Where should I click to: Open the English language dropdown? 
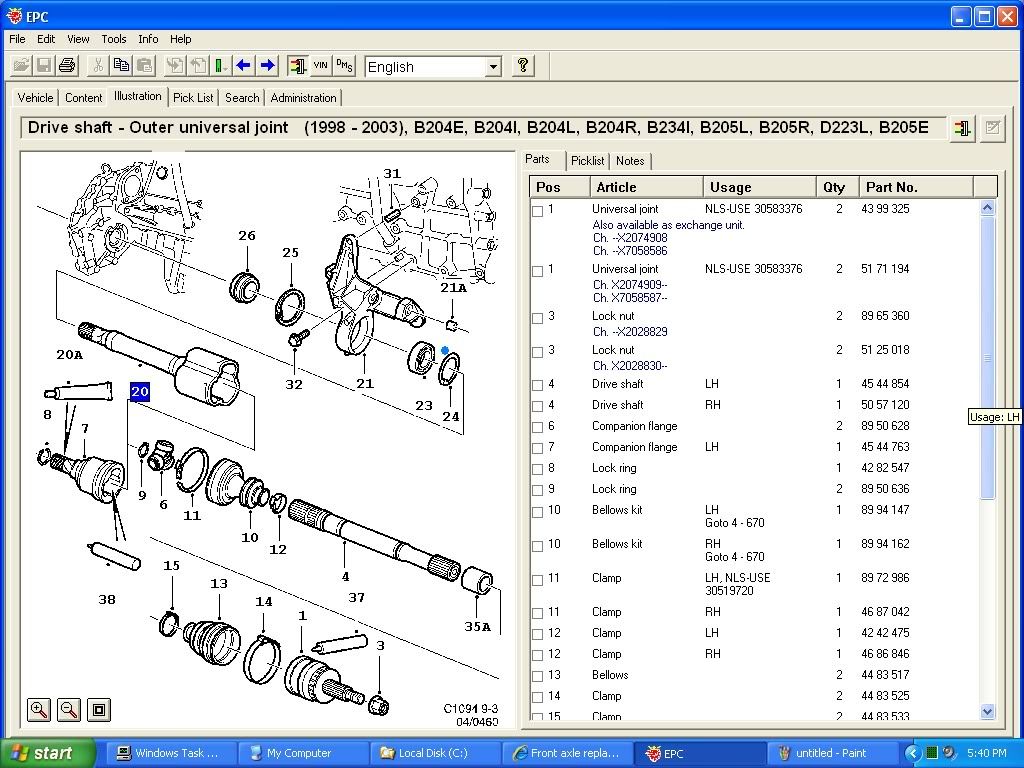pyautogui.click(x=495, y=66)
